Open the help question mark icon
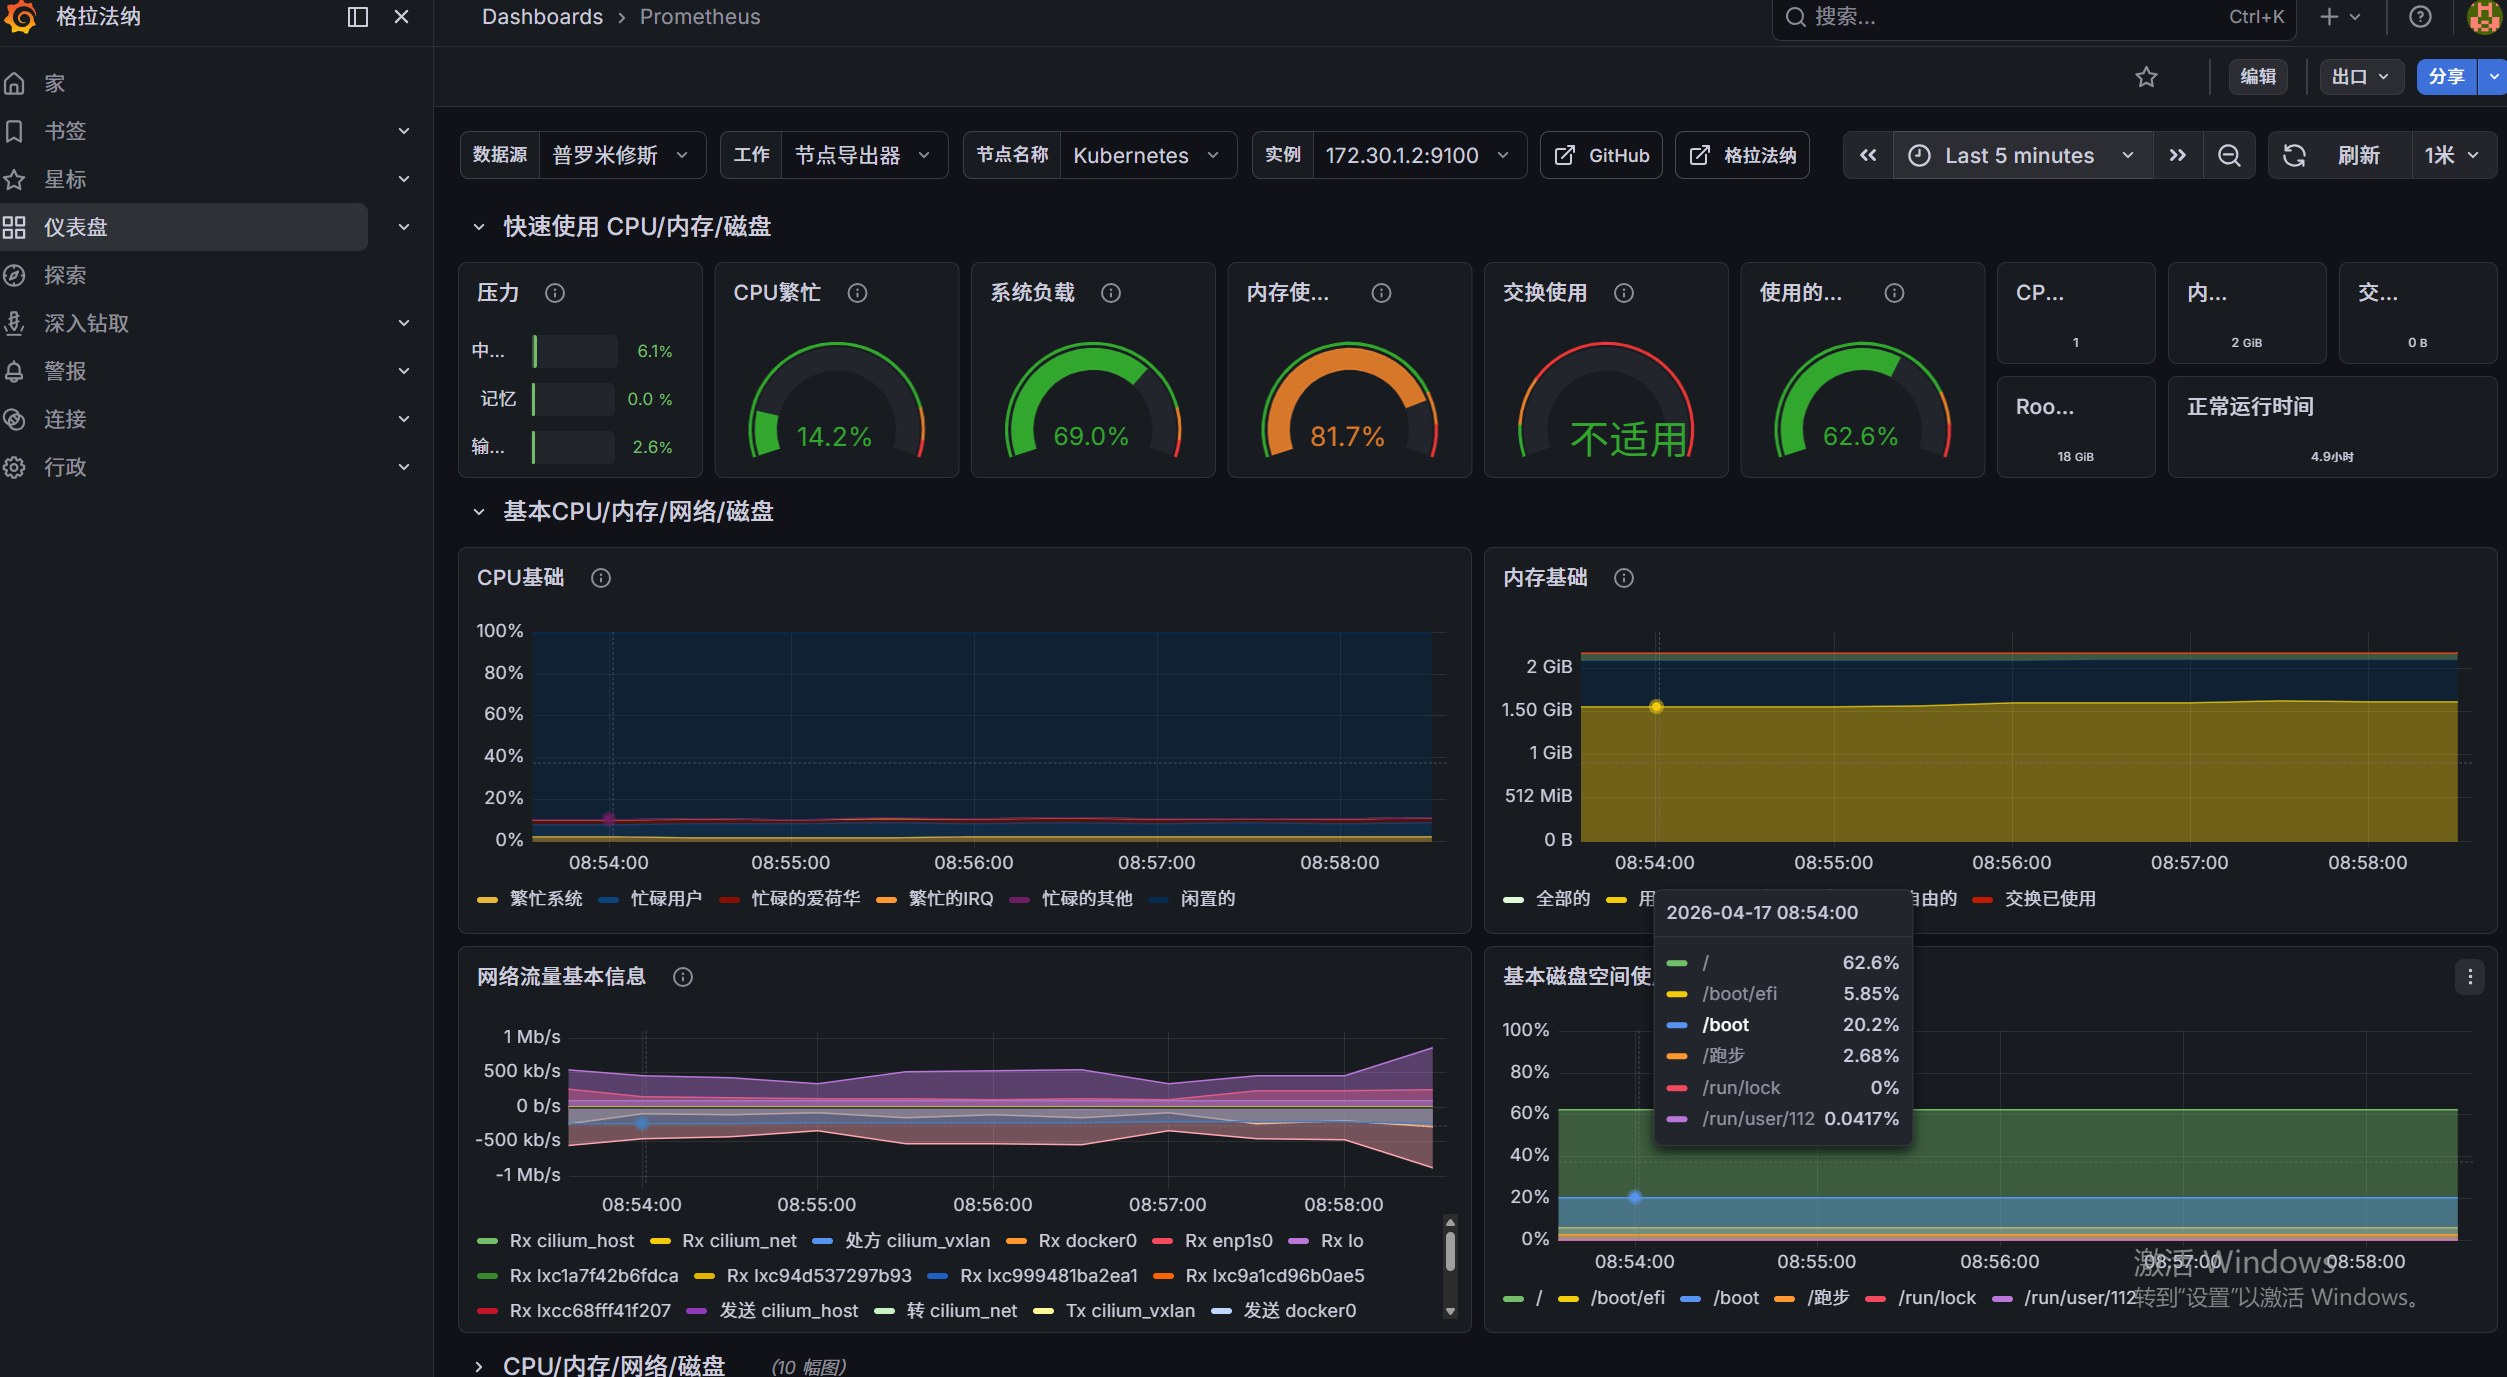This screenshot has width=2507, height=1377. coord(2420,17)
